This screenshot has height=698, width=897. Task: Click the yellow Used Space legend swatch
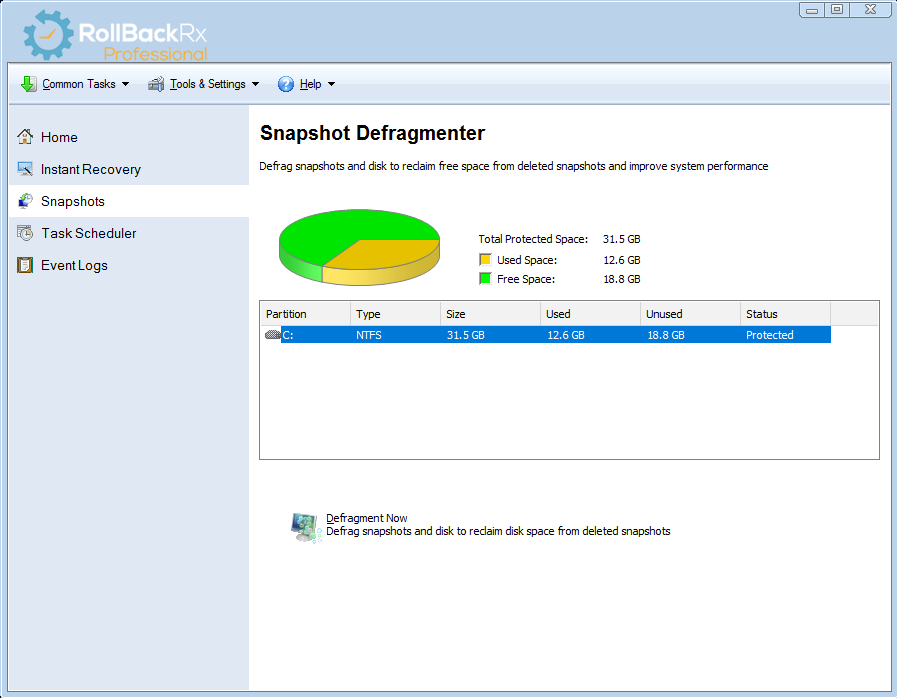pos(485,260)
